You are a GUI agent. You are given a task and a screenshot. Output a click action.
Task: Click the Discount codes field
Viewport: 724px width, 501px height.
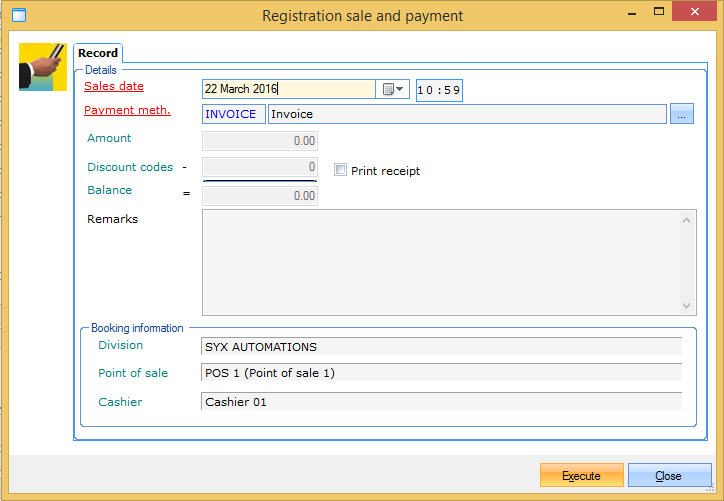click(x=260, y=167)
